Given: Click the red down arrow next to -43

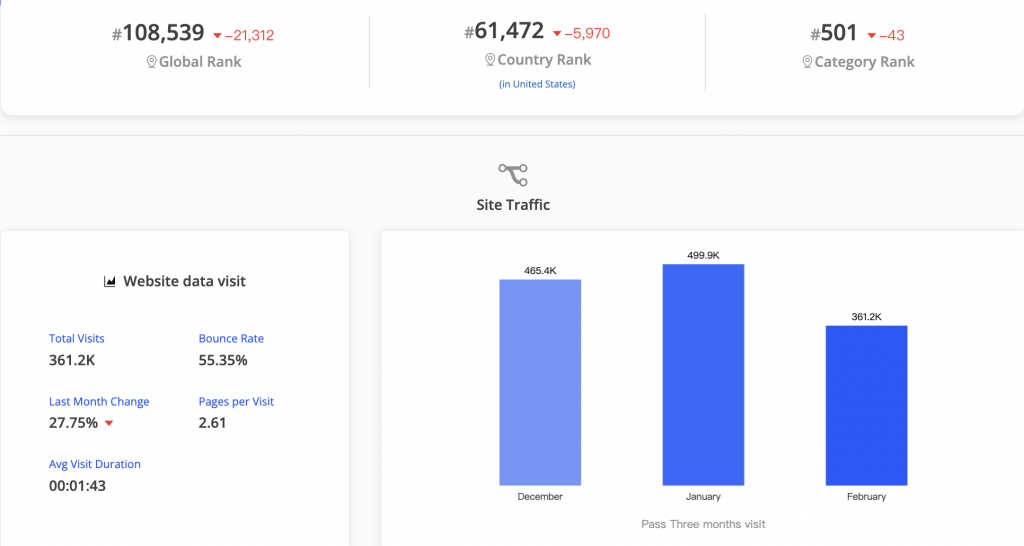Looking at the screenshot, I should pyautogui.click(x=871, y=36).
